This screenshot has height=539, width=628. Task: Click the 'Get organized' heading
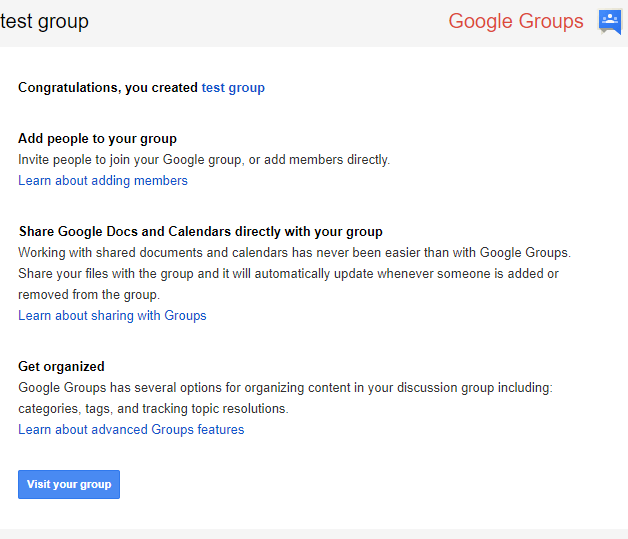(x=61, y=367)
